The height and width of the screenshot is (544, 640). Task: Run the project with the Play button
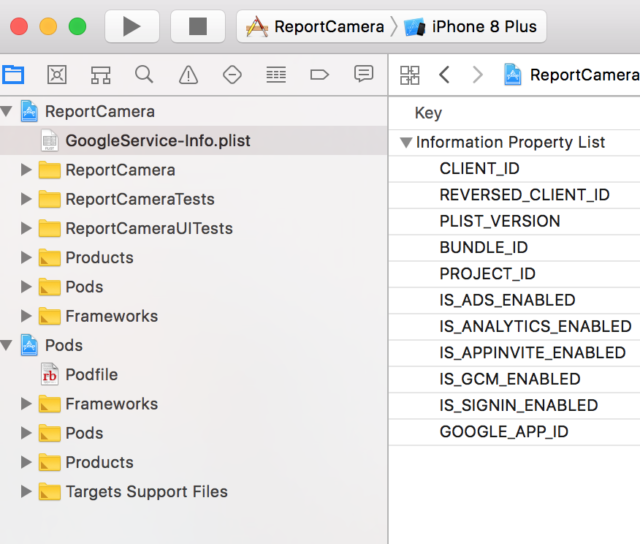[132, 27]
